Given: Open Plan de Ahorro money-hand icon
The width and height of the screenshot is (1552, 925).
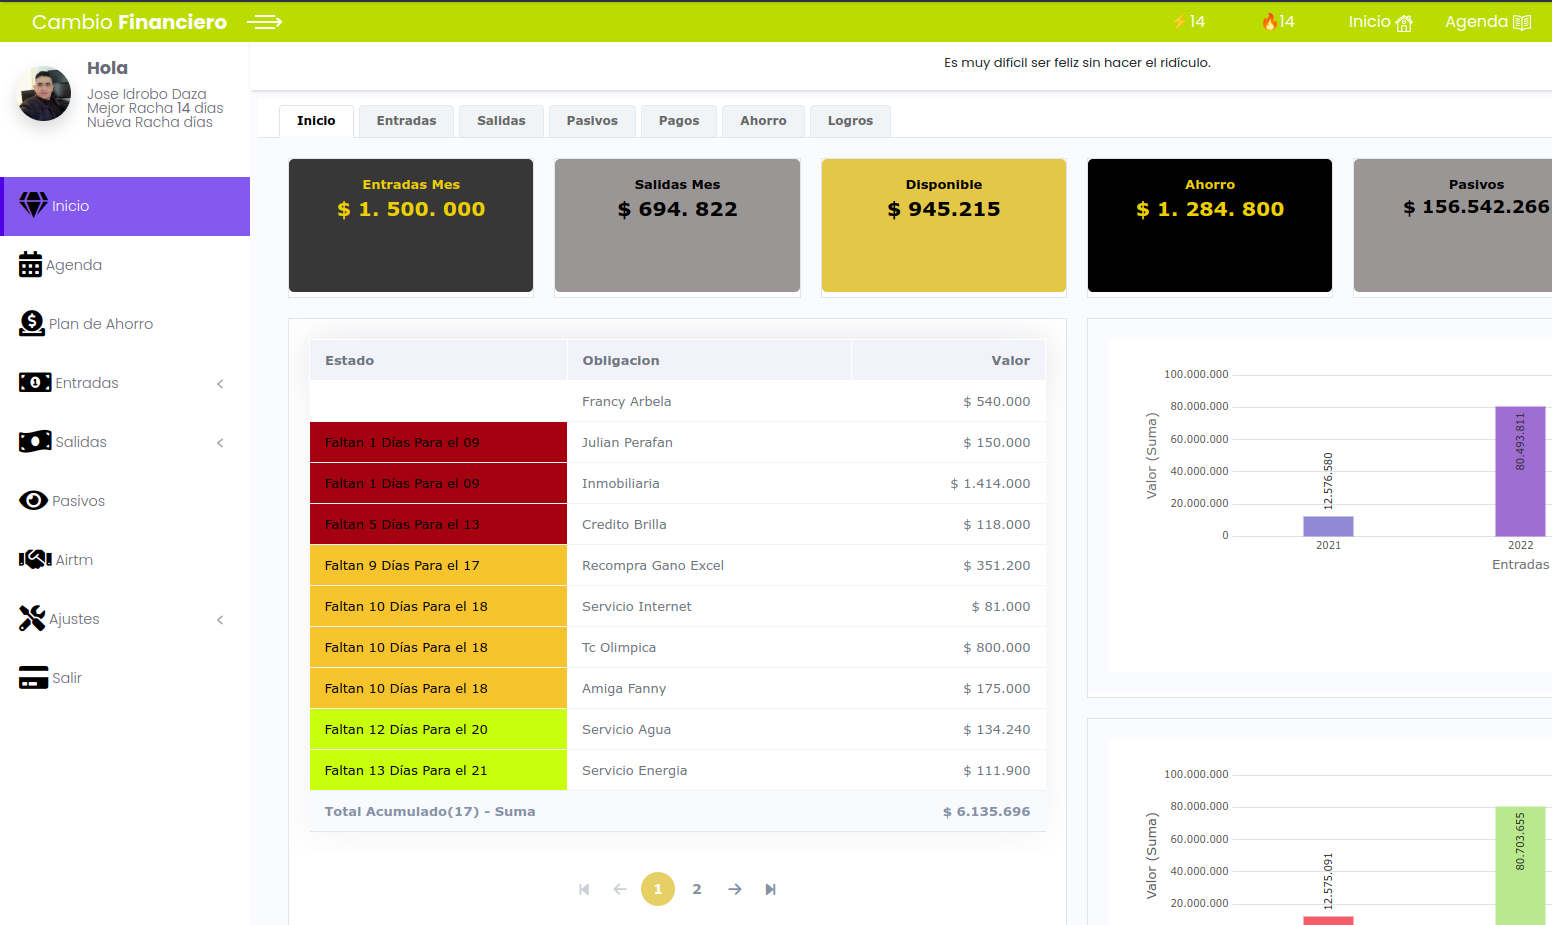Looking at the screenshot, I should 32,323.
